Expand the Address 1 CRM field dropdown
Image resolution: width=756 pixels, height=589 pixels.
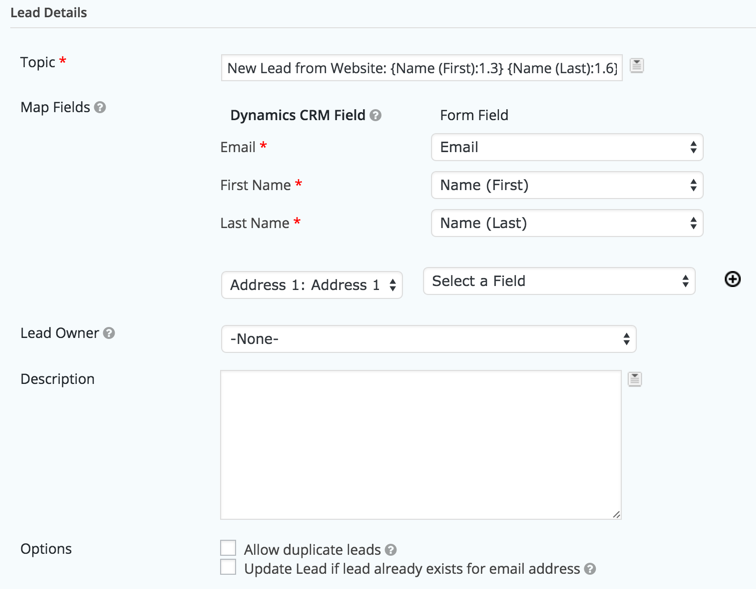click(311, 285)
